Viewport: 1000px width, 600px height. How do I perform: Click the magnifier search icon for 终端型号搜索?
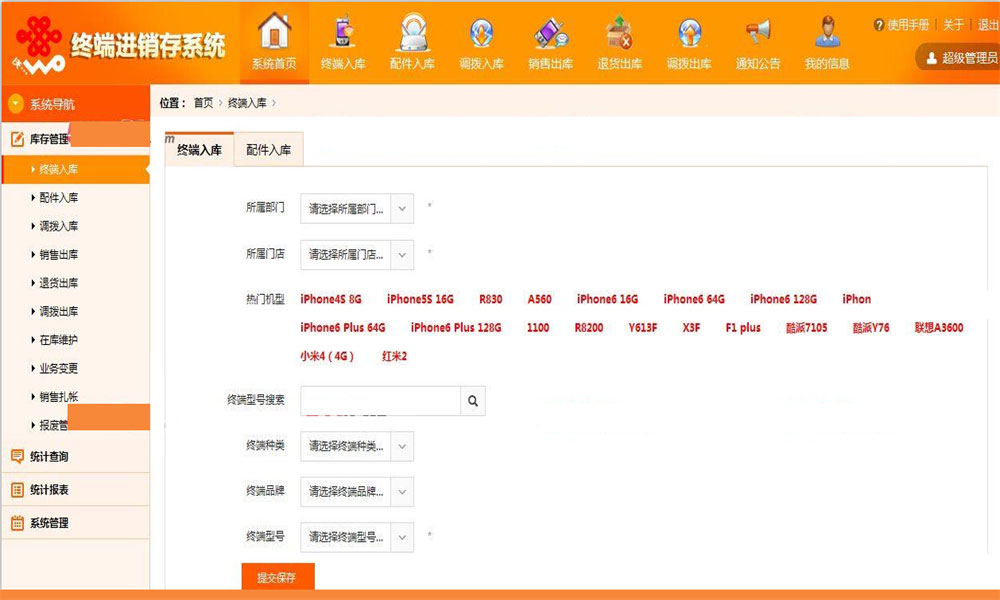point(472,401)
